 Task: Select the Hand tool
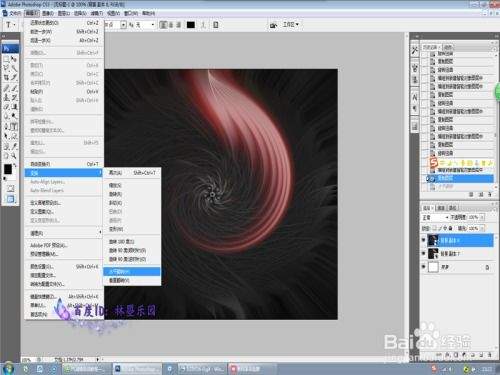tap(6, 156)
